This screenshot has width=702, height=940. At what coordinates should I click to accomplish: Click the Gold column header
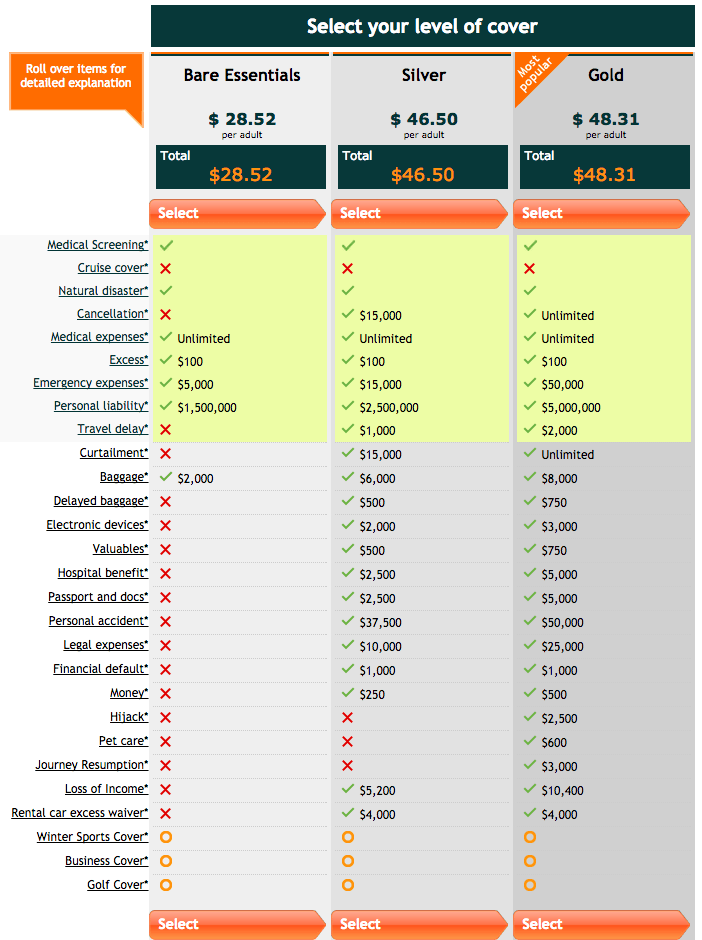coord(605,75)
